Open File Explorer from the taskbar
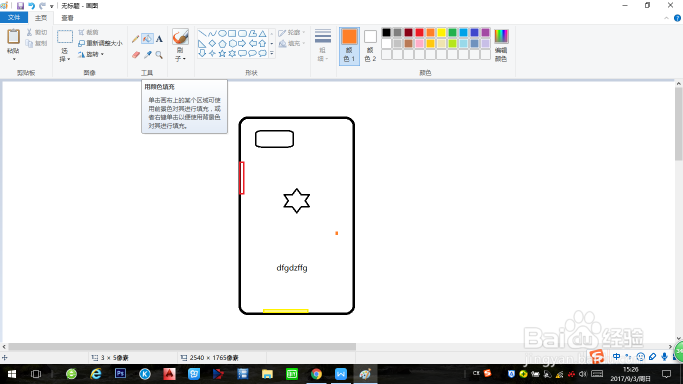Image resolution: width=683 pixels, height=384 pixels. pos(267,374)
